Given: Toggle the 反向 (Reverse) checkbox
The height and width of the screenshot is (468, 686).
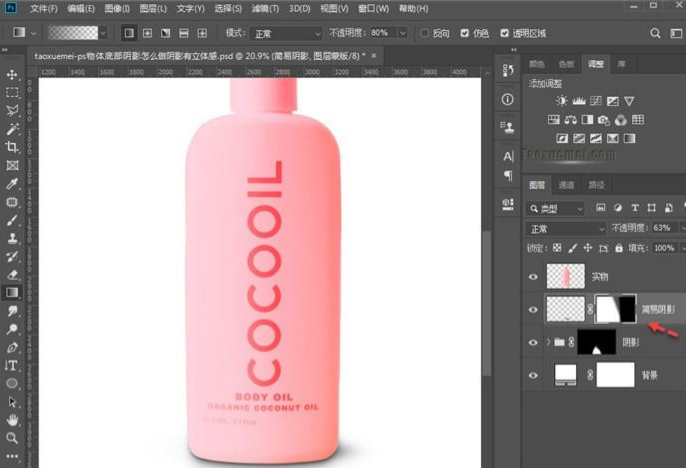Looking at the screenshot, I should pyautogui.click(x=424, y=33).
